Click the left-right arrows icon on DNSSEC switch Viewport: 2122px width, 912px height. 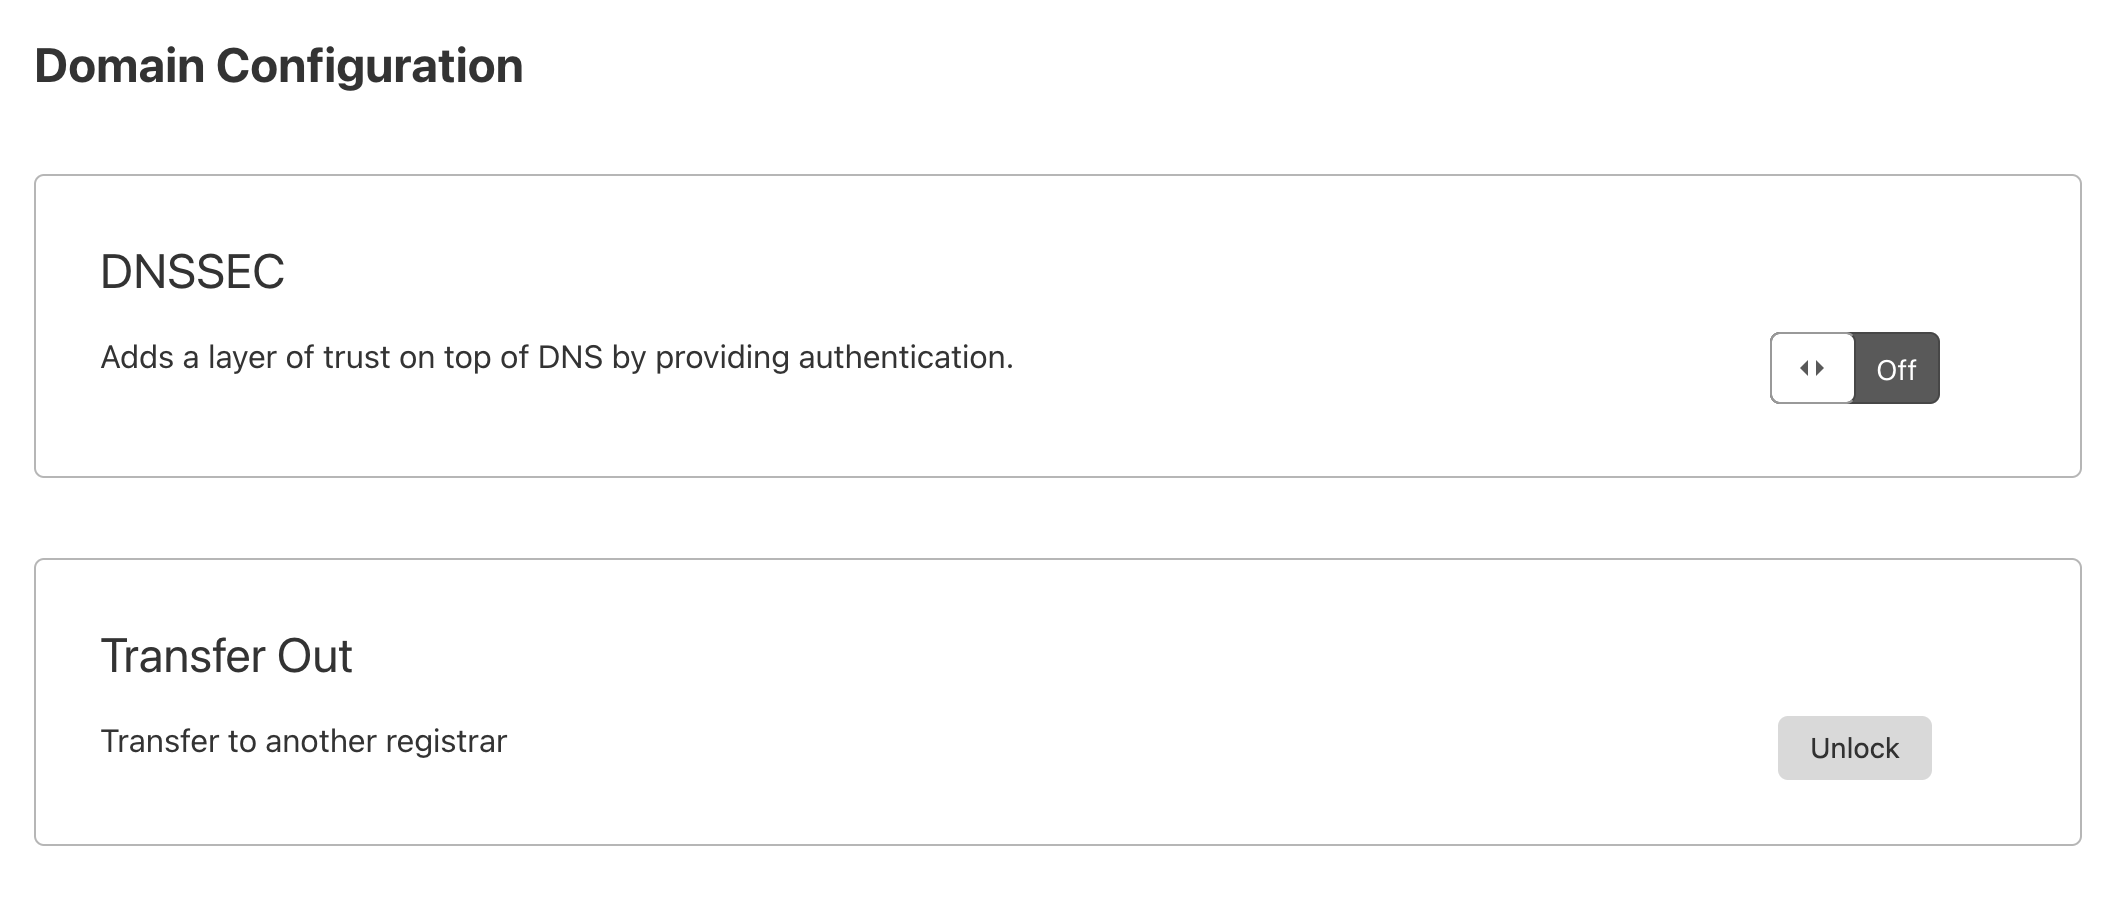tap(1812, 368)
